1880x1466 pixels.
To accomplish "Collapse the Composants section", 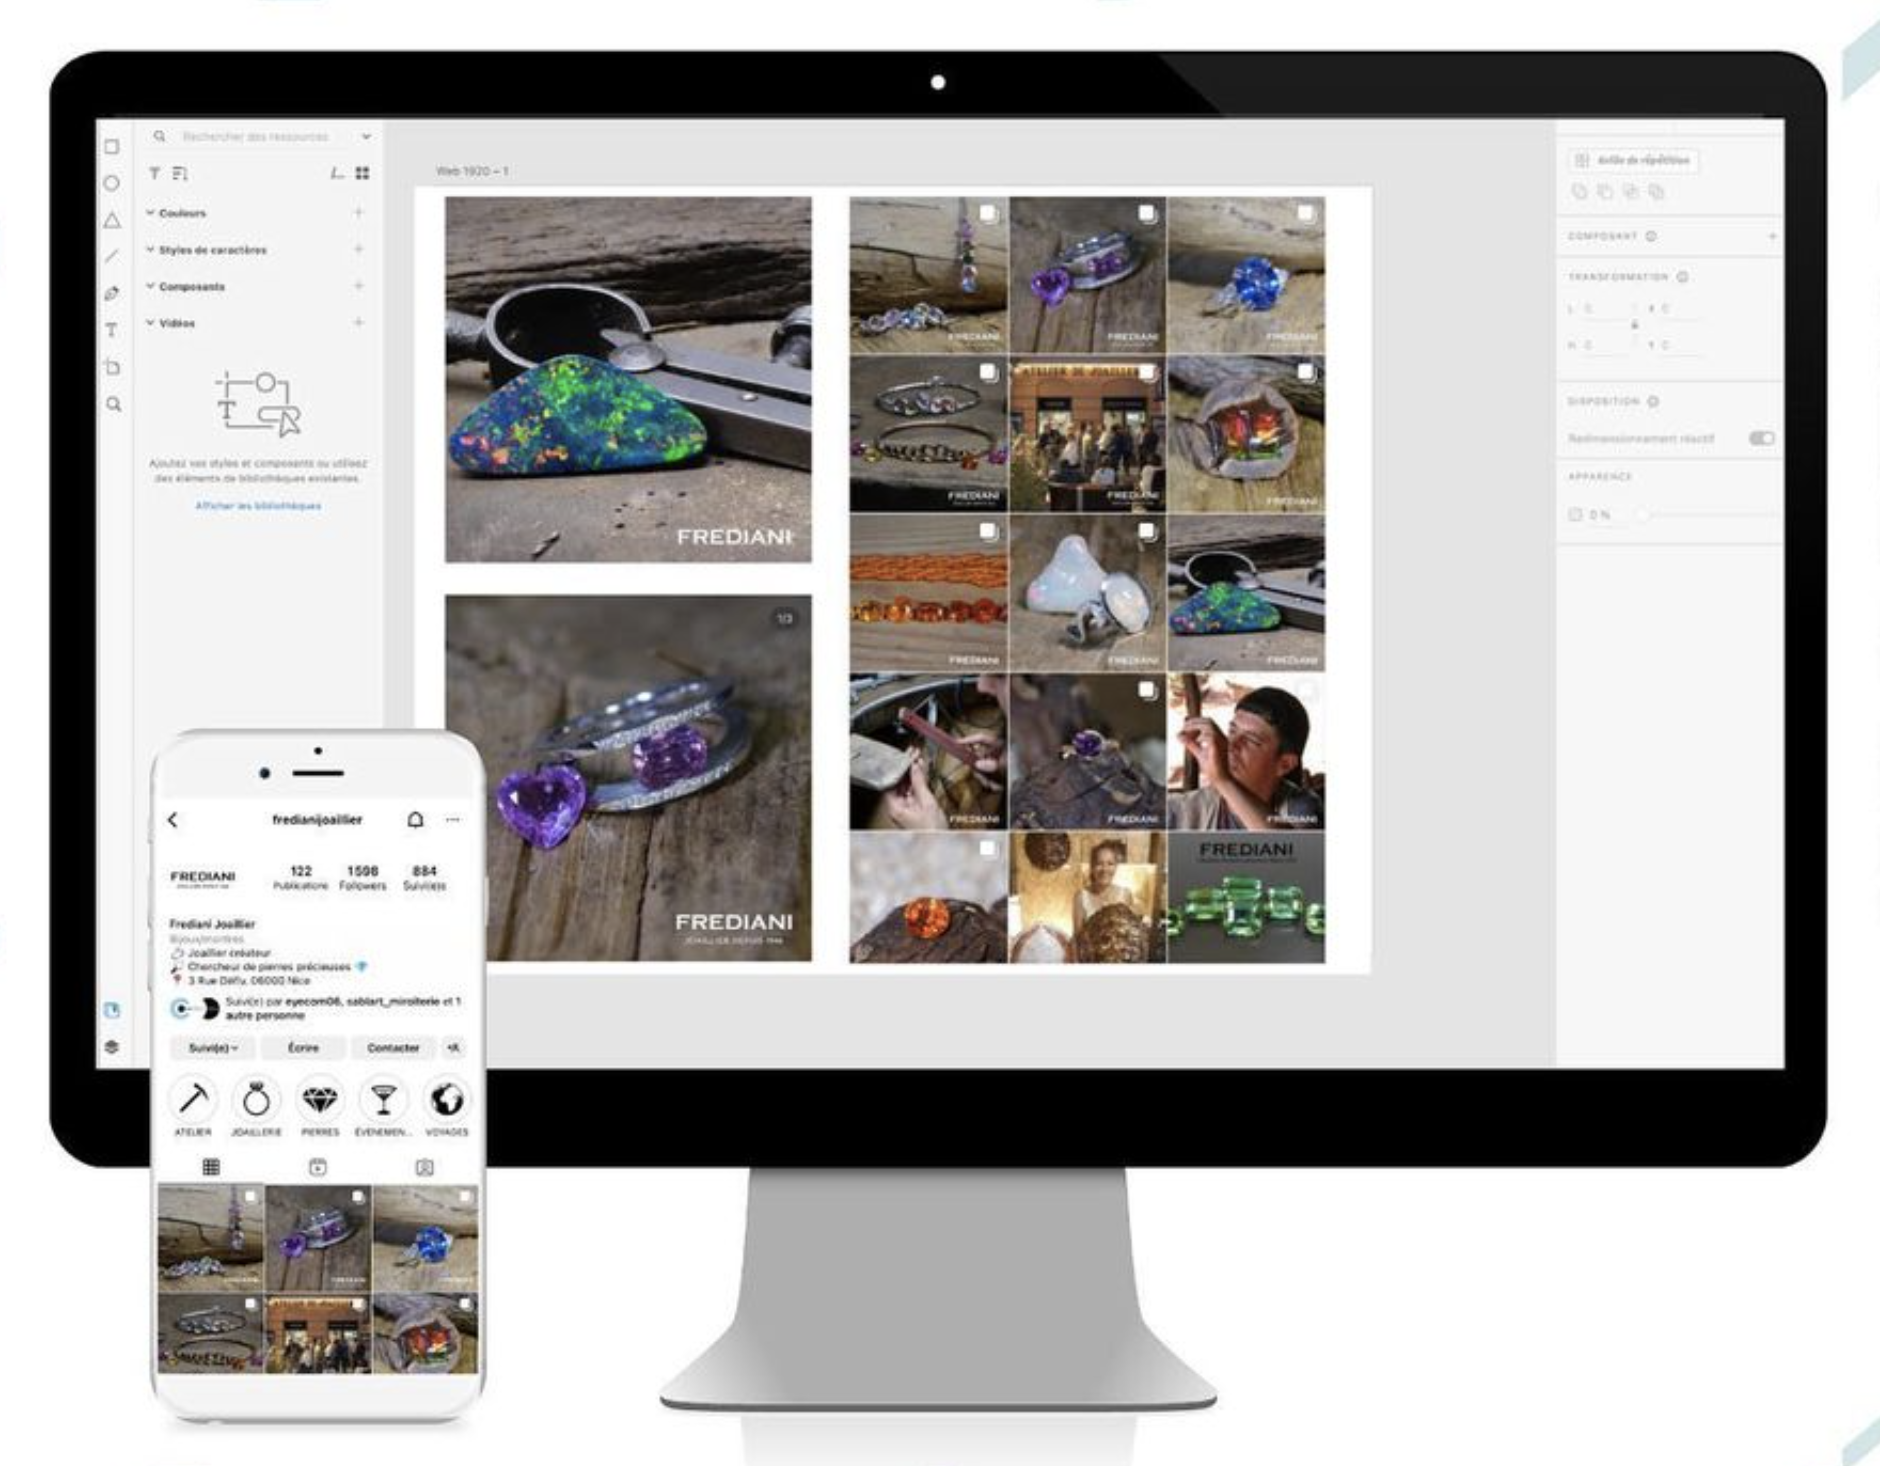I will [151, 287].
